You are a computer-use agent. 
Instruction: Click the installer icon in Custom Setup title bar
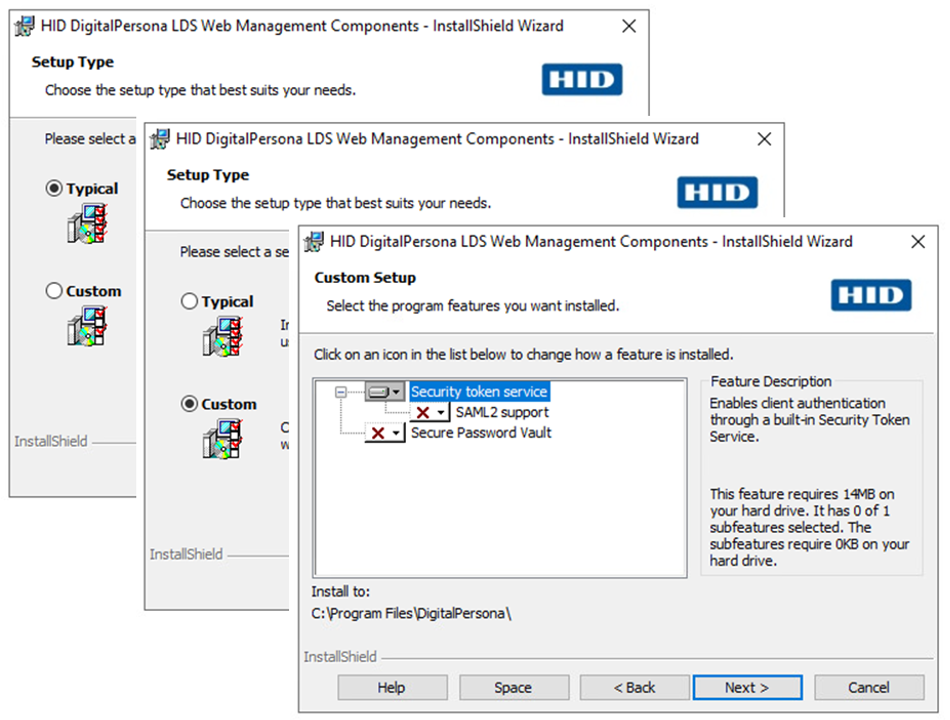pos(314,242)
